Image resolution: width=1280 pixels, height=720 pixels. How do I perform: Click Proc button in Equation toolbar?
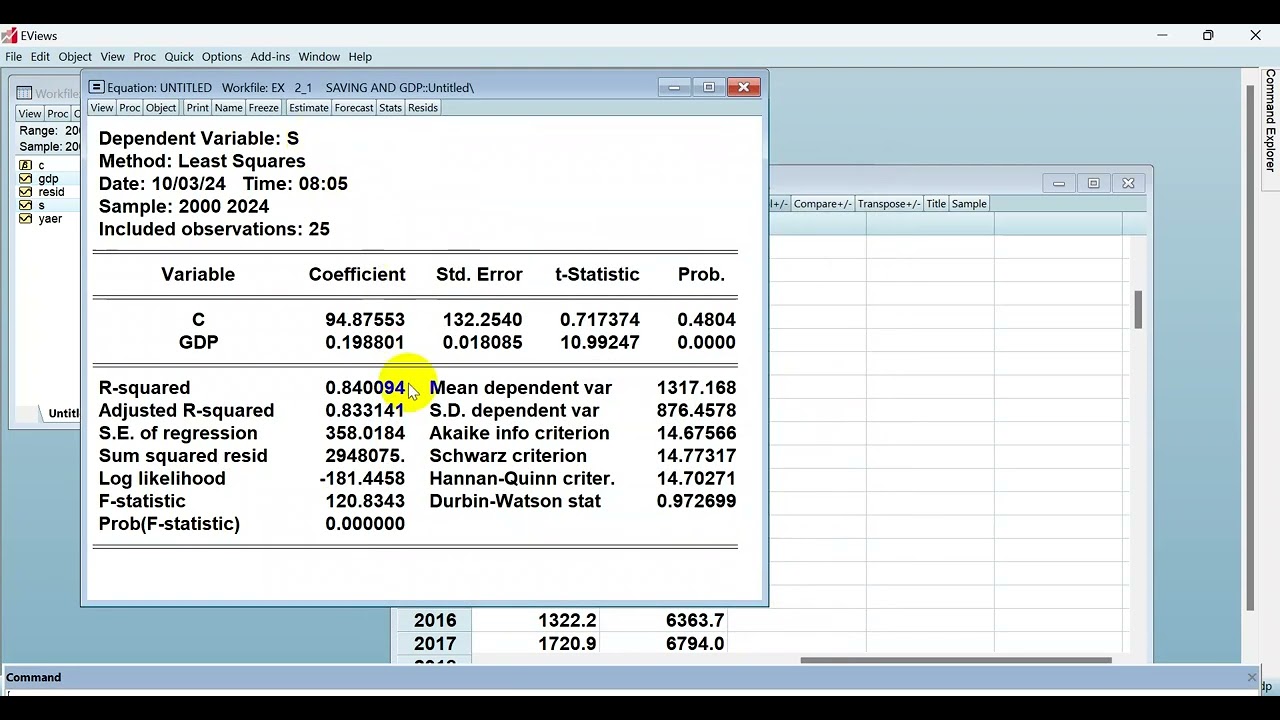(x=130, y=108)
